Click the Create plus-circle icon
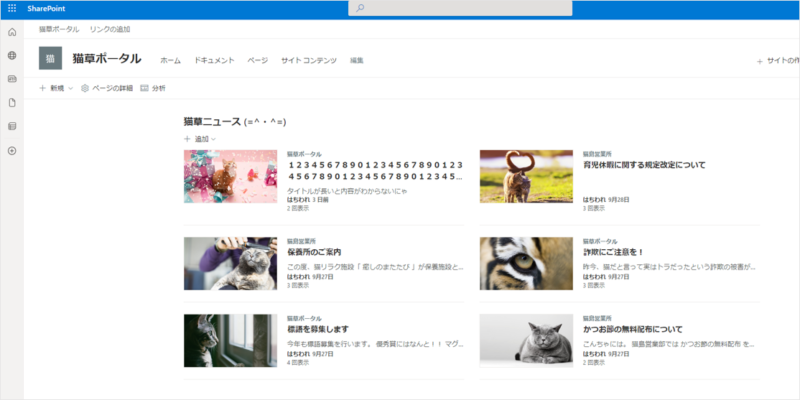The height and width of the screenshot is (400, 800). coord(12,151)
